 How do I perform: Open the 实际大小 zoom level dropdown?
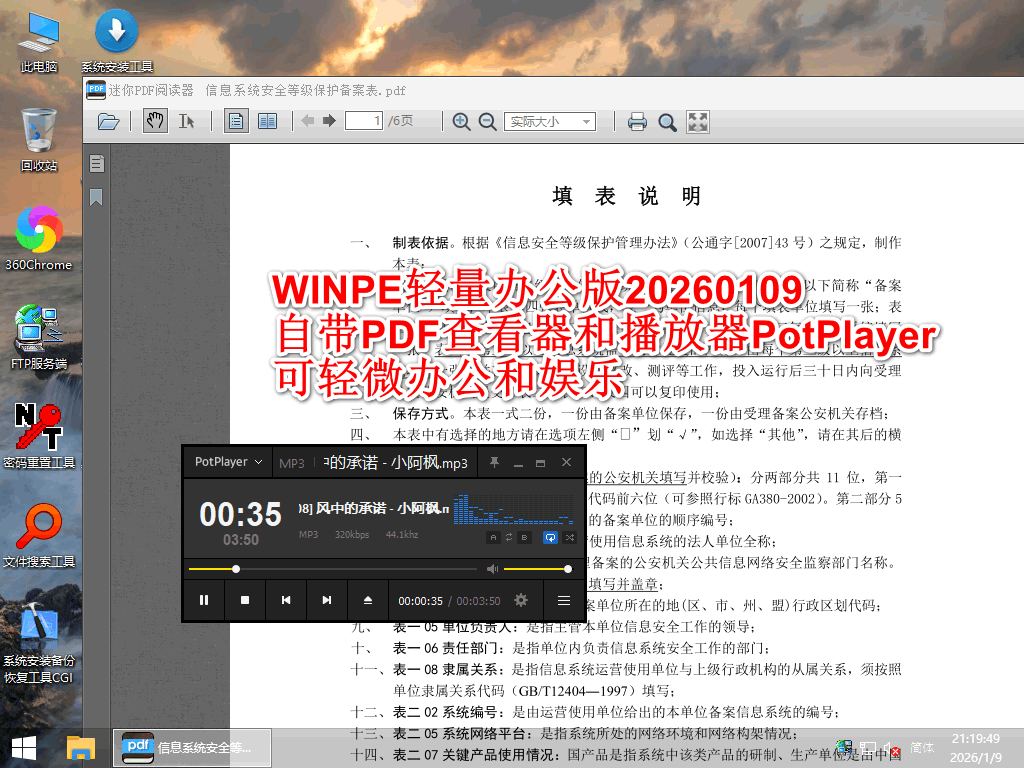coord(548,120)
